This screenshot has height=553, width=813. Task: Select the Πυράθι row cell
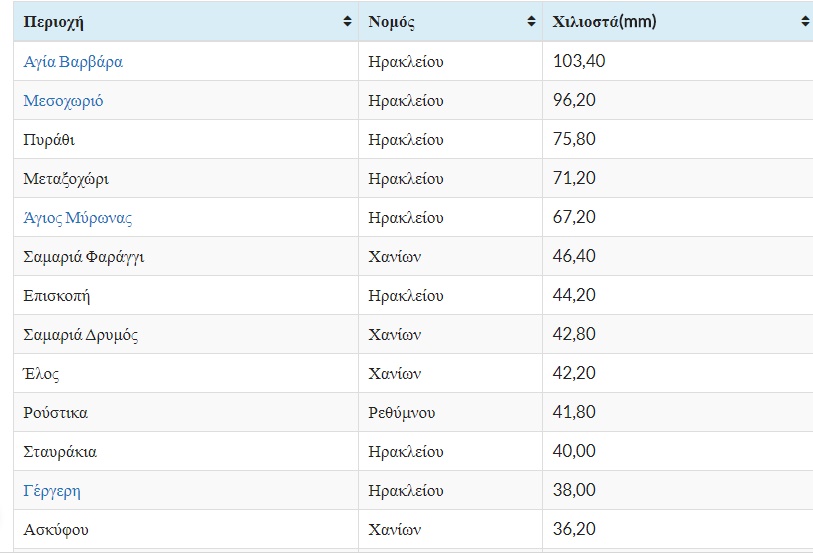(x=49, y=140)
